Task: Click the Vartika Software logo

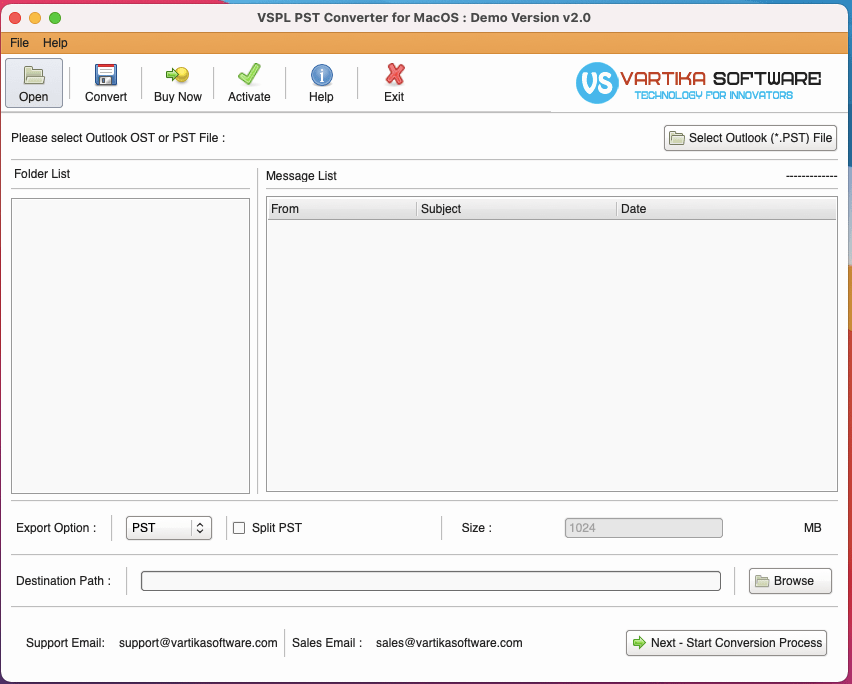Action: tap(698, 83)
